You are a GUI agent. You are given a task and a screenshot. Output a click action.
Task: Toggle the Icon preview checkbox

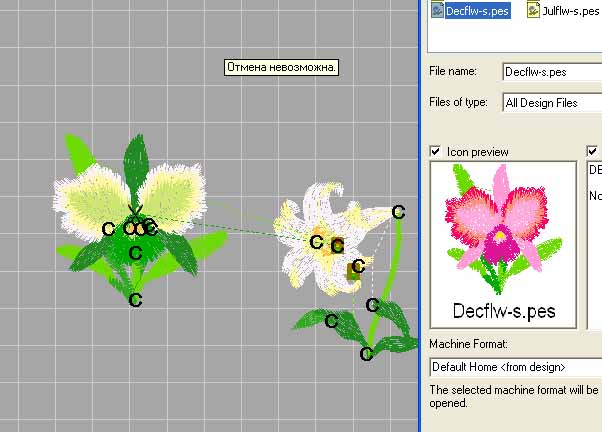pyautogui.click(x=435, y=151)
